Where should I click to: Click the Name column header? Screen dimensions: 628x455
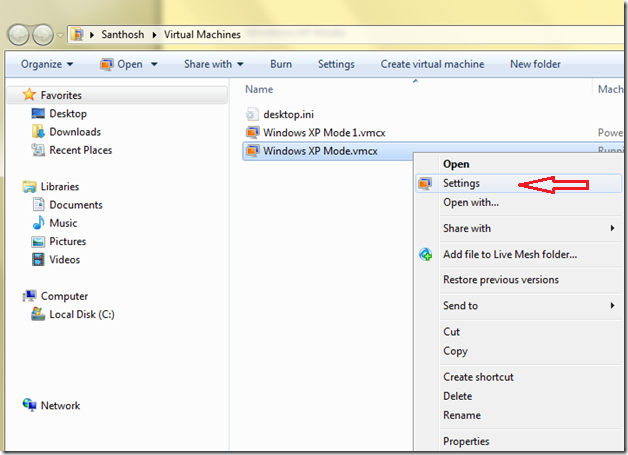click(259, 90)
